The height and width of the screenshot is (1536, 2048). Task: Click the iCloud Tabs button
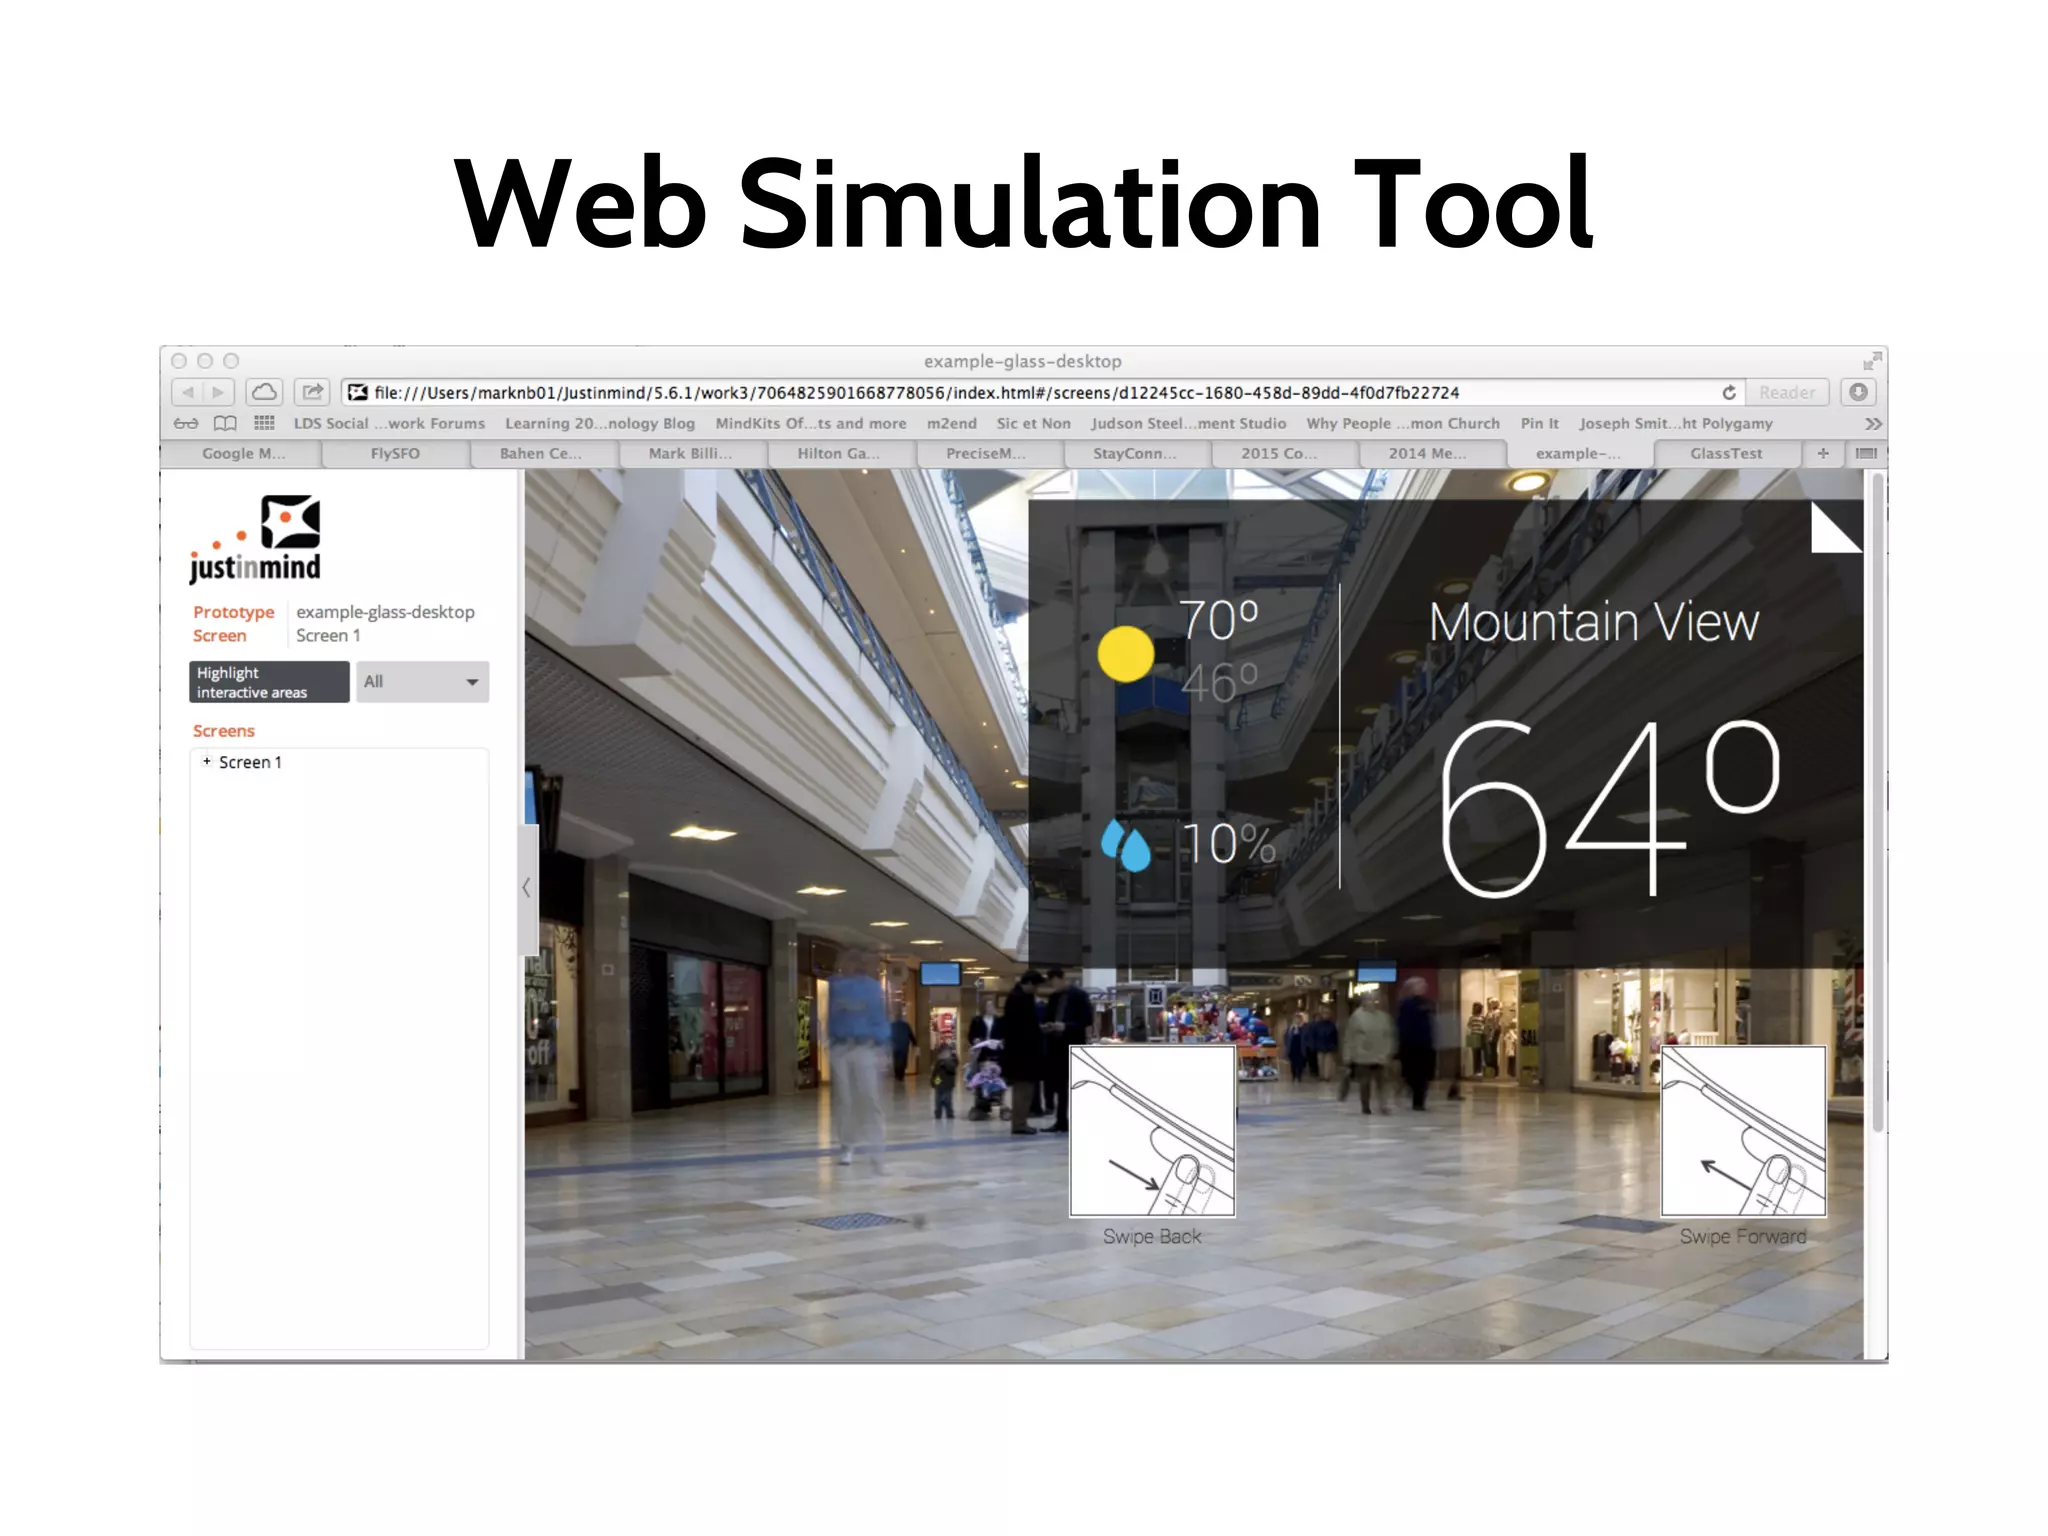[264, 392]
